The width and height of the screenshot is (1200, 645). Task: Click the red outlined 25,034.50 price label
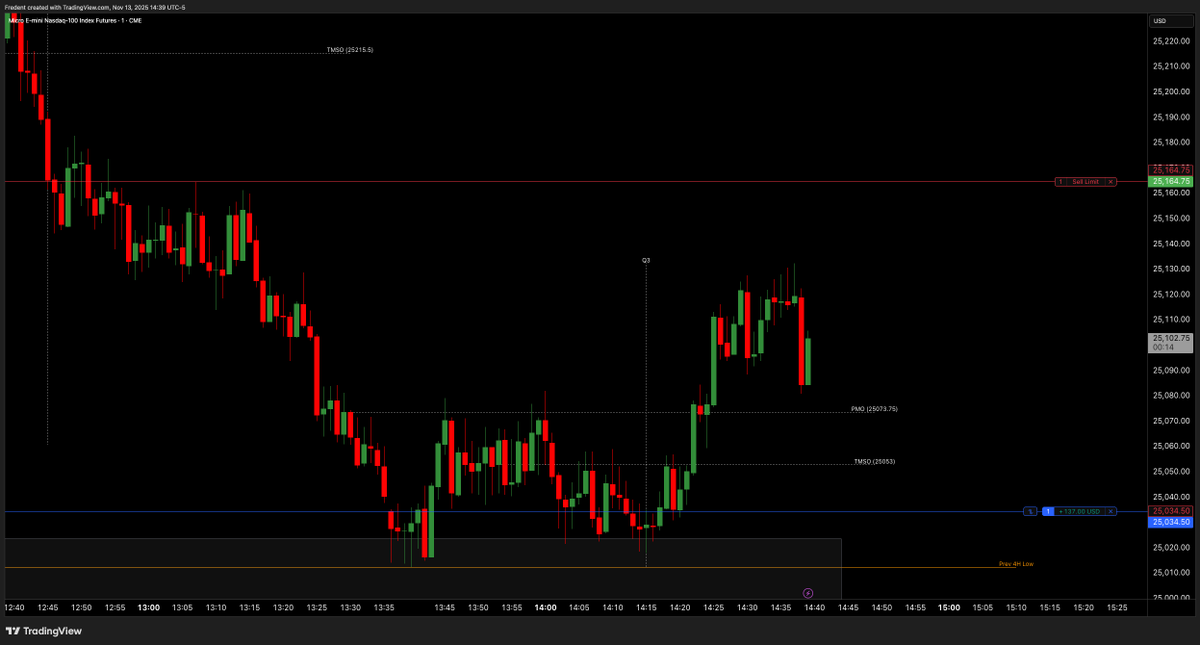pyautogui.click(x=1171, y=511)
